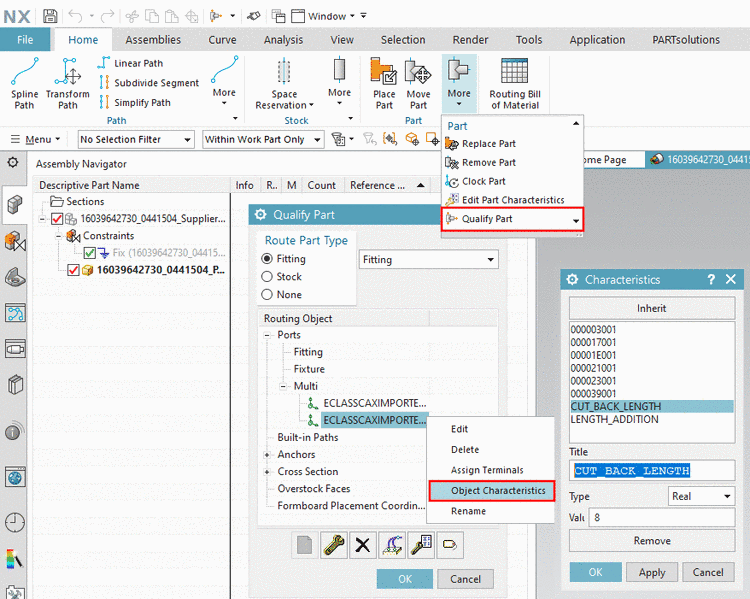Click the Undo arrow icon
Image resolution: width=750 pixels, height=599 pixels.
pyautogui.click(x=76, y=16)
